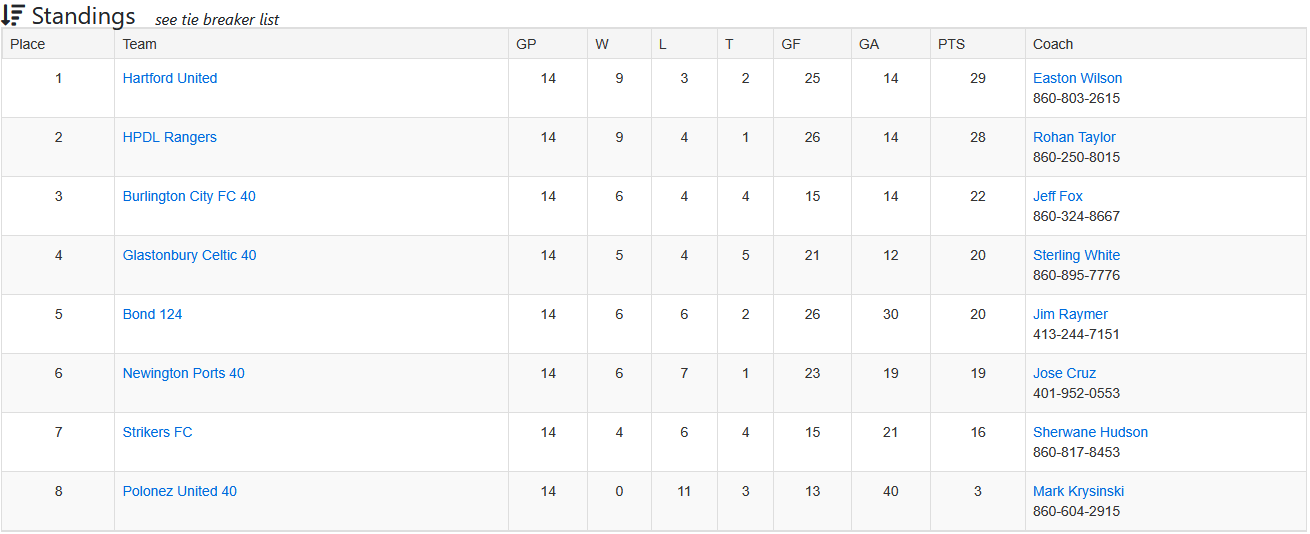1310x534 pixels.
Task: Open the Burlington City FC 40 team link
Action: coord(189,196)
